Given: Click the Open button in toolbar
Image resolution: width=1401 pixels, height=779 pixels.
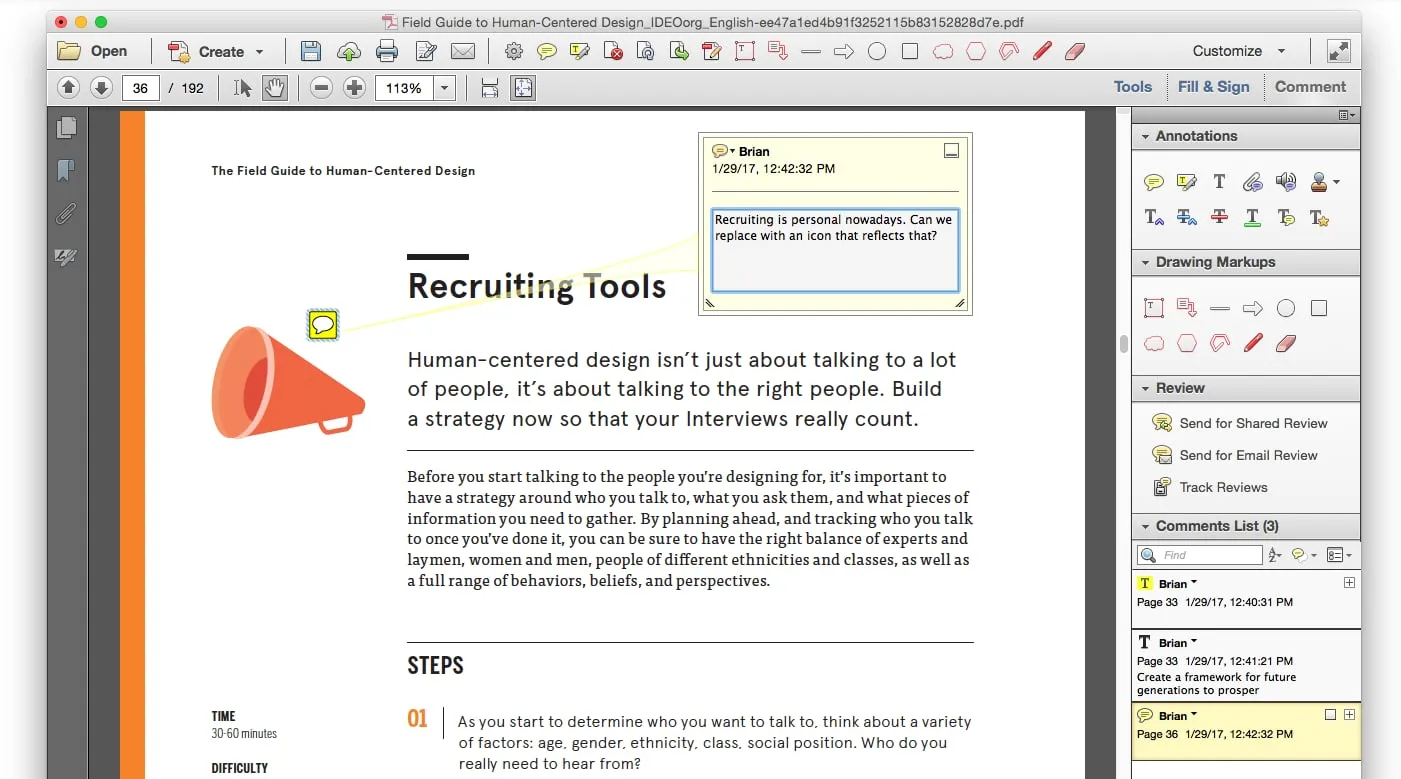Looking at the screenshot, I should click(92, 51).
